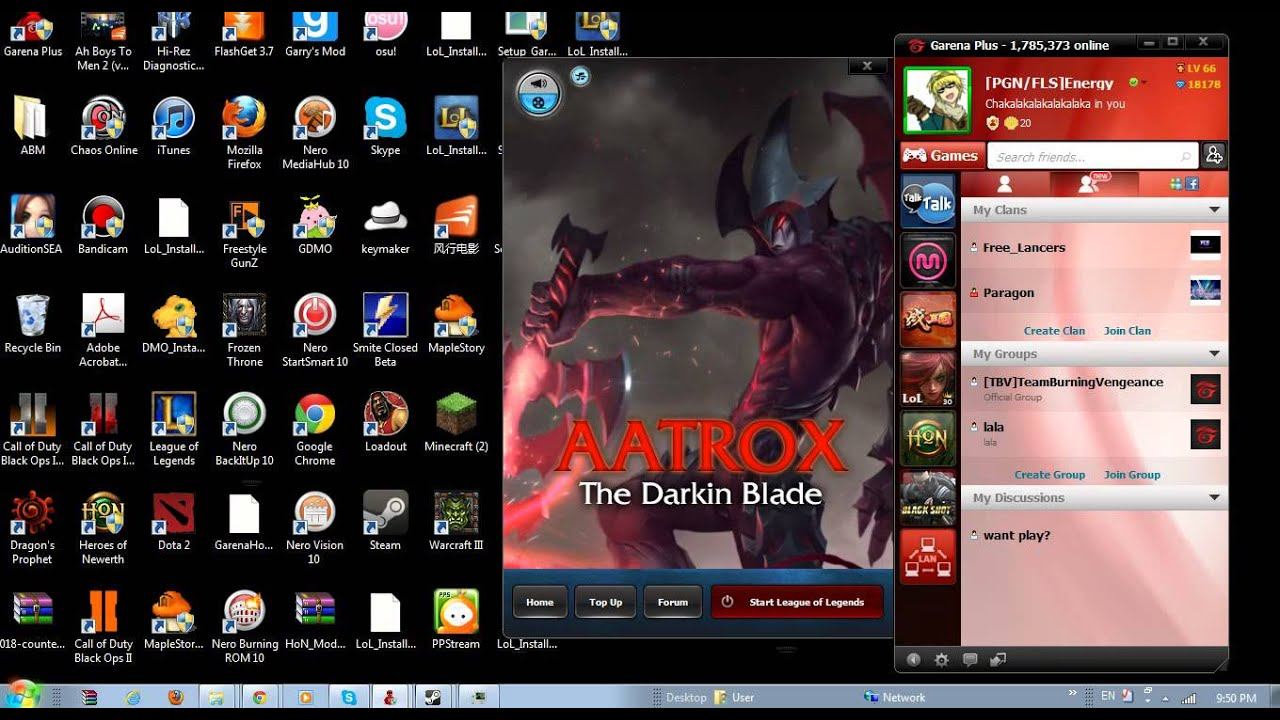Open the osu! desktop icon
The width and height of the screenshot is (1280, 720).
(x=386, y=34)
